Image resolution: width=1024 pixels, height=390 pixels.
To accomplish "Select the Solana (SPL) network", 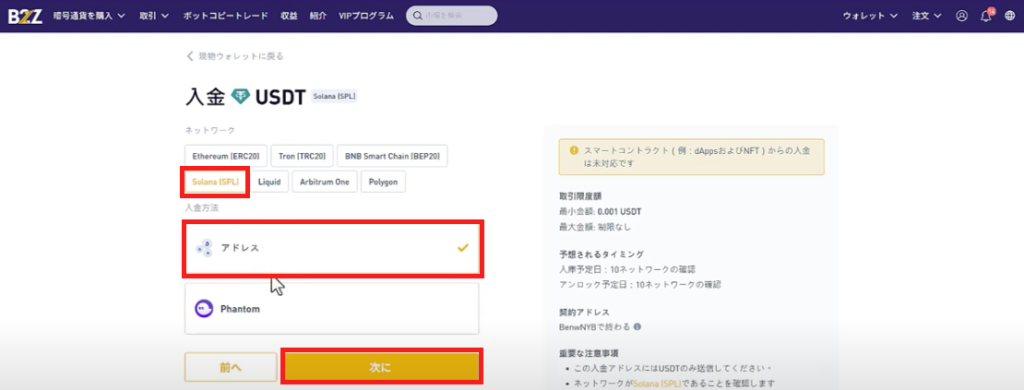I will coord(215,182).
